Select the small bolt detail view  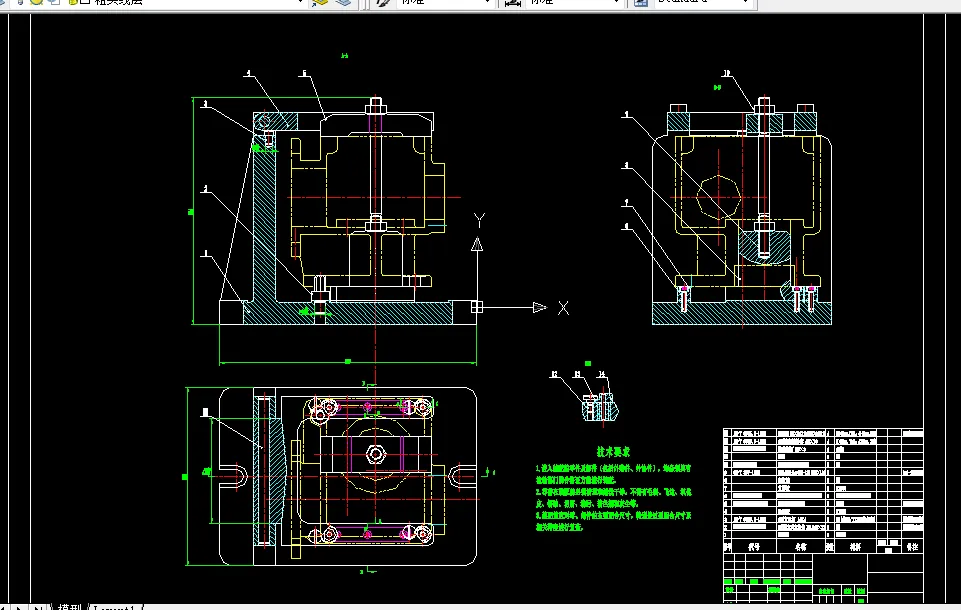(x=601, y=408)
